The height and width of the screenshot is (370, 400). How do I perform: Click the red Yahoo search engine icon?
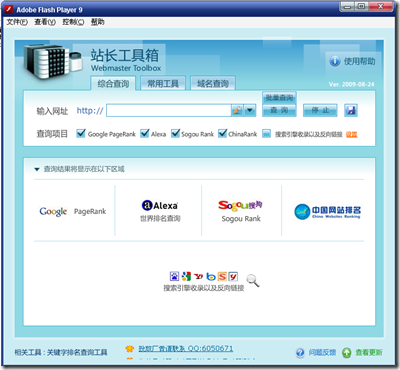coord(199,276)
